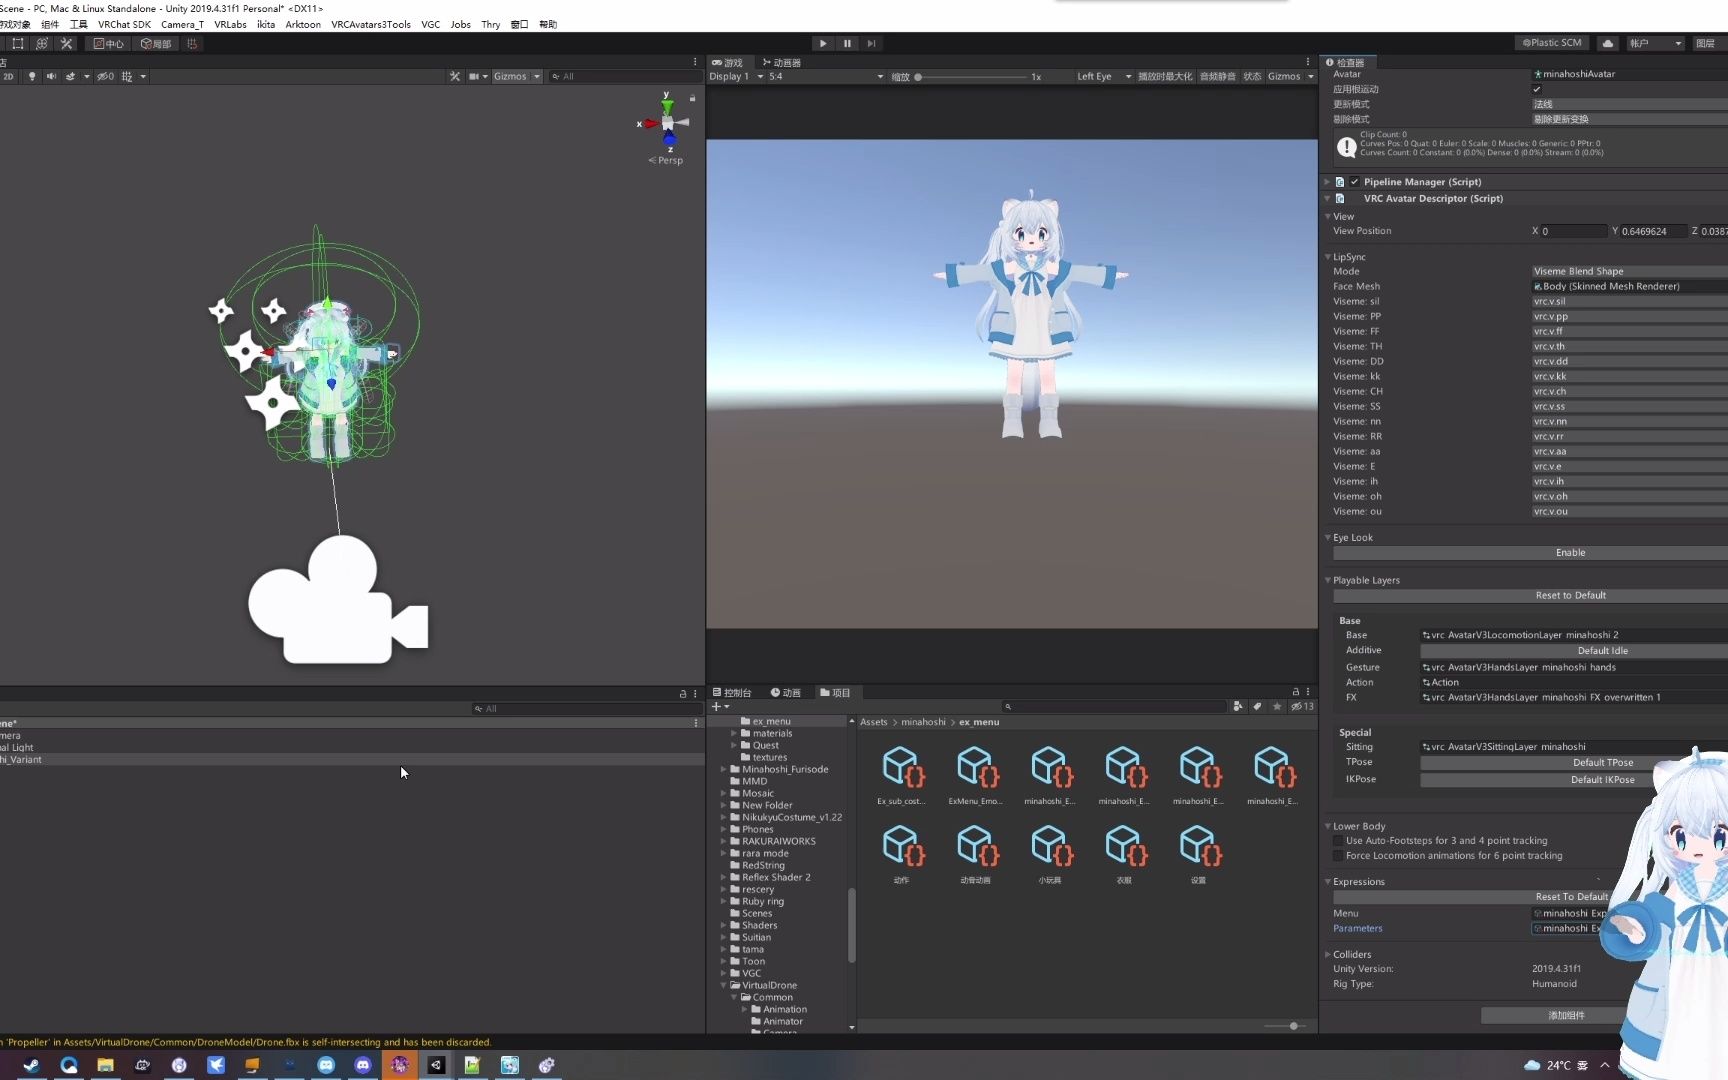Viewport: 1728px width, 1080px height.
Task: Select the RAKURAIWORKS folder
Action: click(x=778, y=842)
